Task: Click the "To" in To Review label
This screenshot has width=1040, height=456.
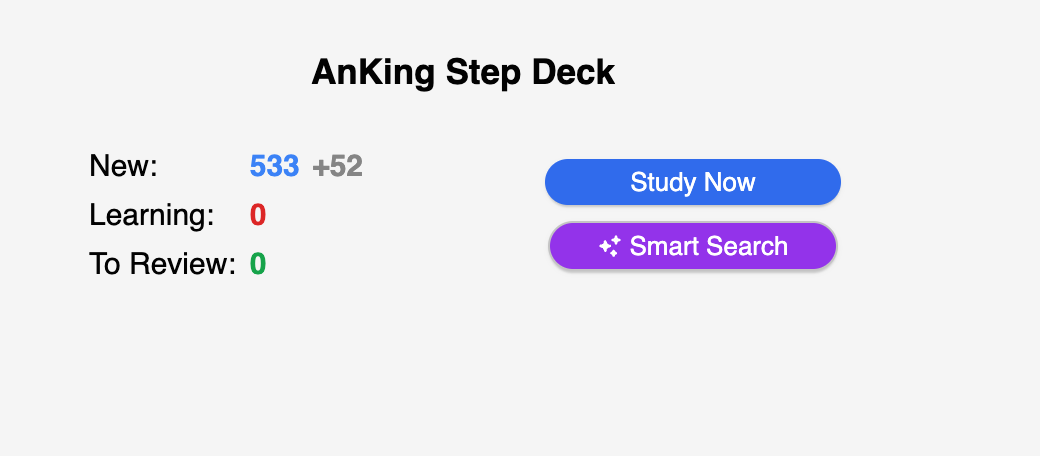Action: [x=104, y=264]
